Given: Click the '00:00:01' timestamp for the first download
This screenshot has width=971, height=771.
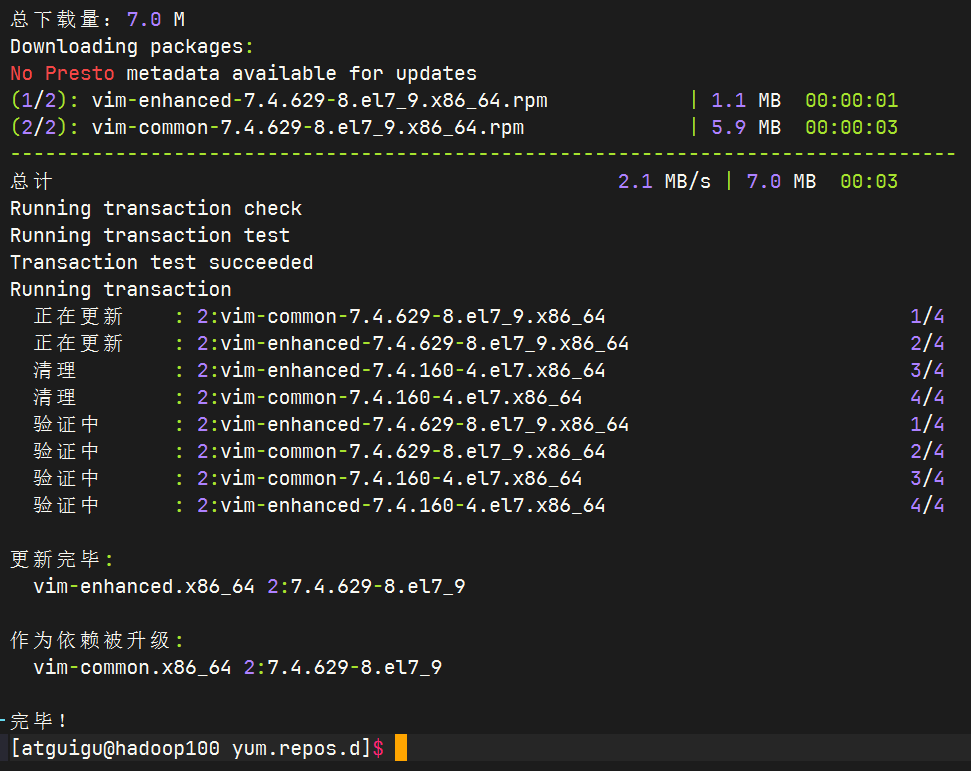Looking at the screenshot, I should click(851, 100).
